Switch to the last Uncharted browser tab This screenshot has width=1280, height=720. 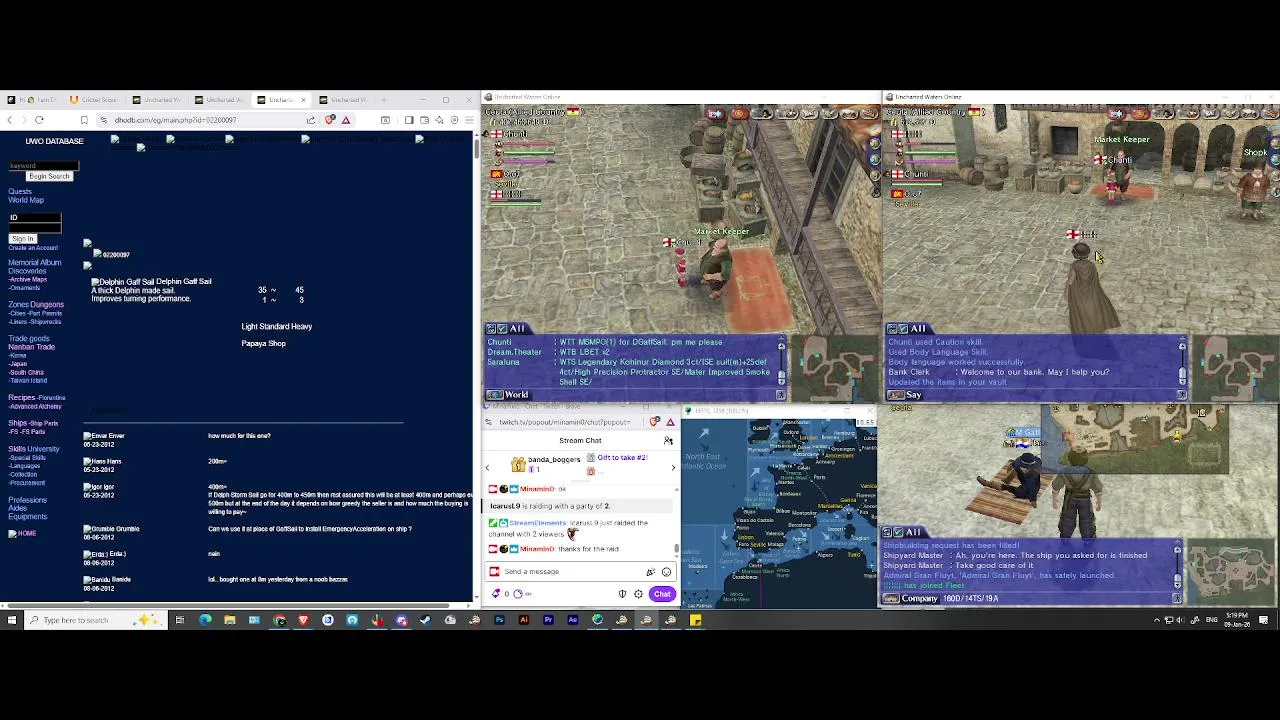[344, 100]
